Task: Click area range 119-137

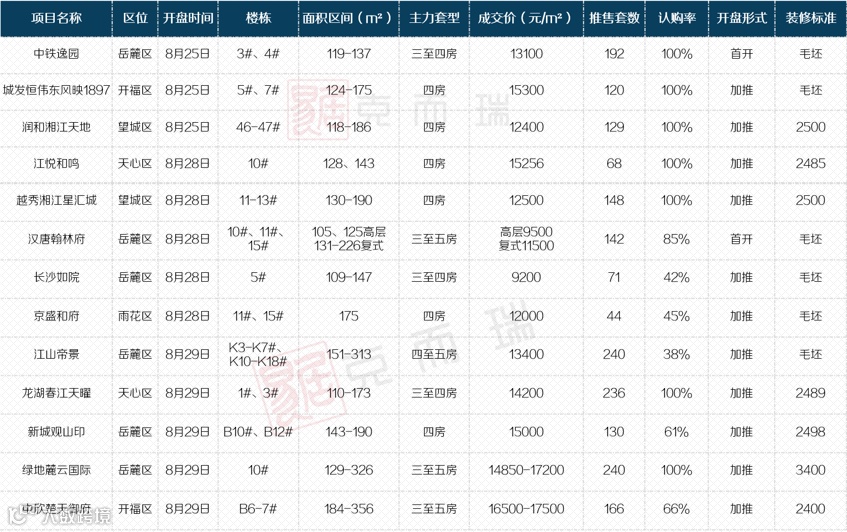Action: point(349,54)
